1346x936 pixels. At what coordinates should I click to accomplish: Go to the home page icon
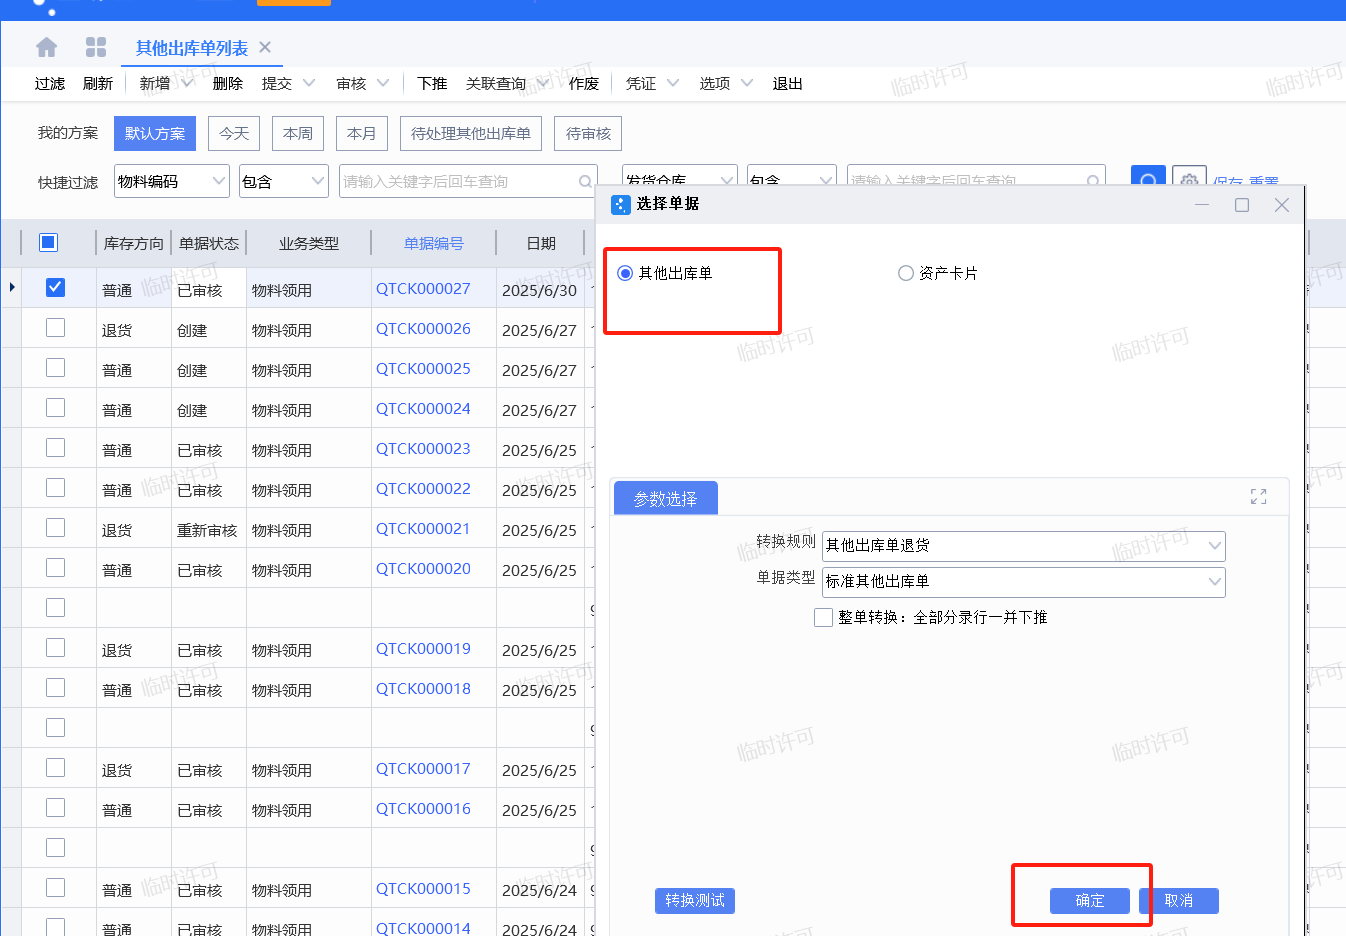[46, 47]
